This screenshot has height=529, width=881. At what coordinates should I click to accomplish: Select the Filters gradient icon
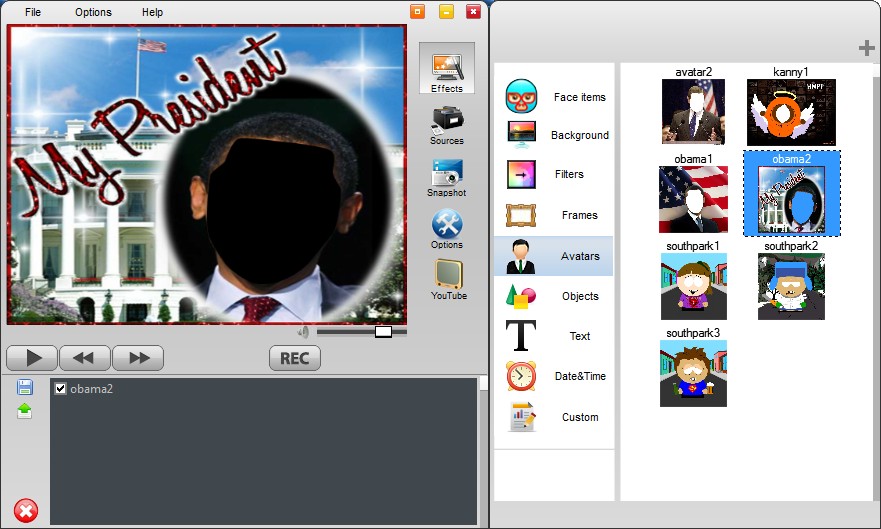521,174
